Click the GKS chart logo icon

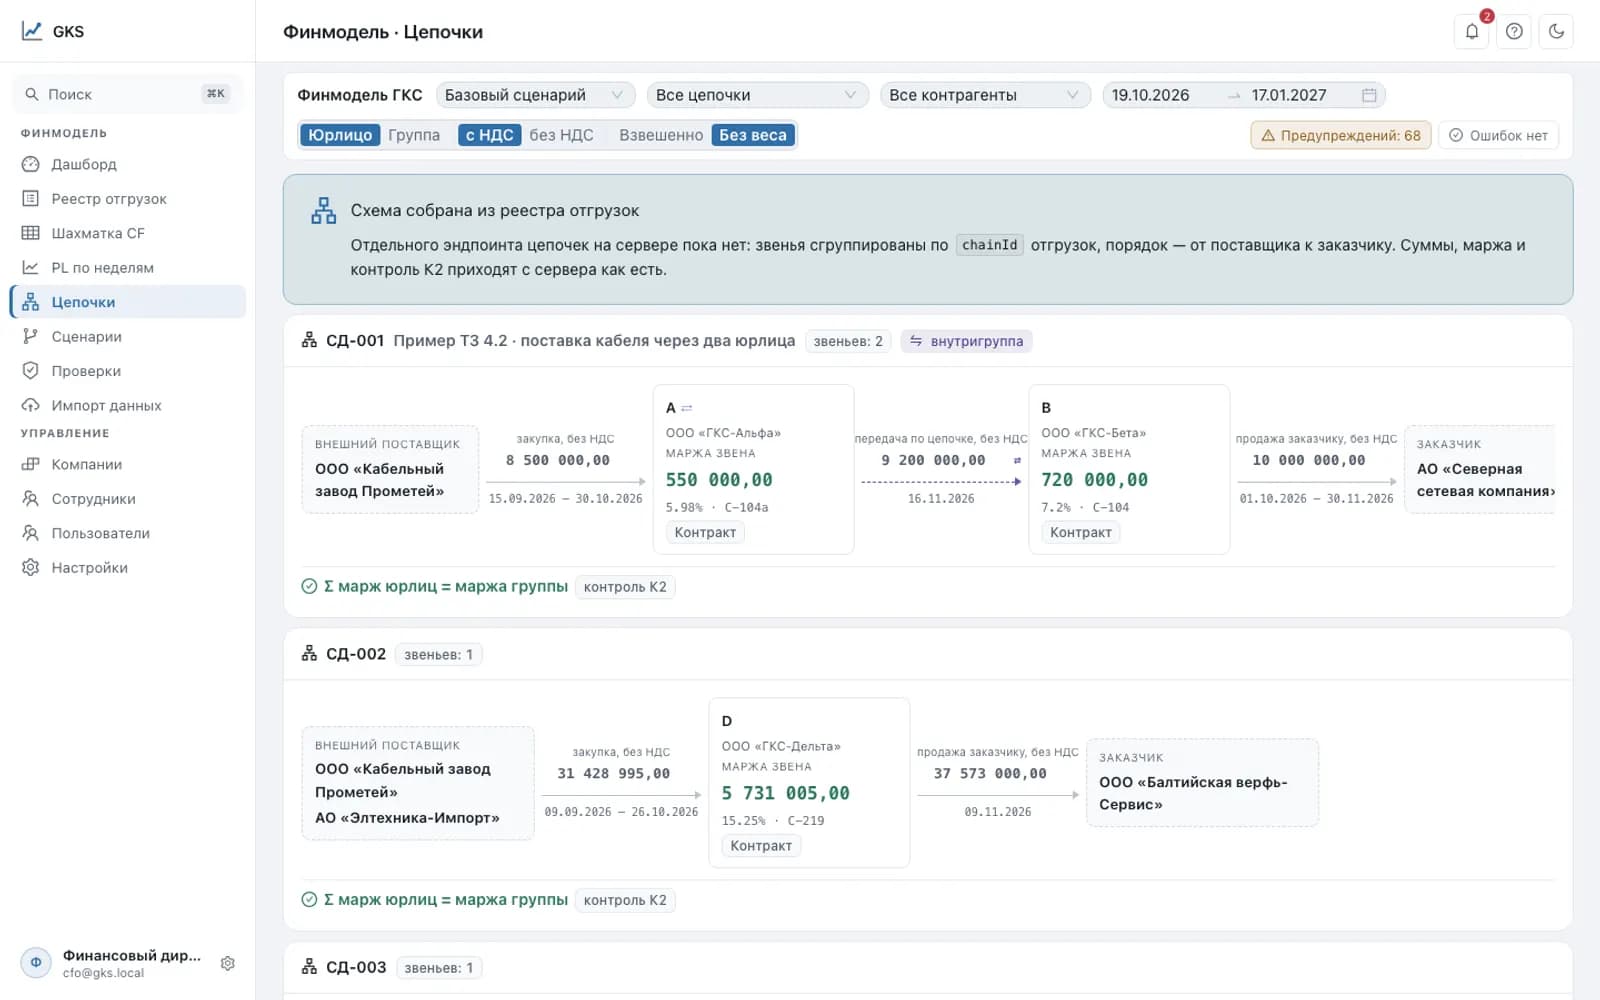pos(32,31)
